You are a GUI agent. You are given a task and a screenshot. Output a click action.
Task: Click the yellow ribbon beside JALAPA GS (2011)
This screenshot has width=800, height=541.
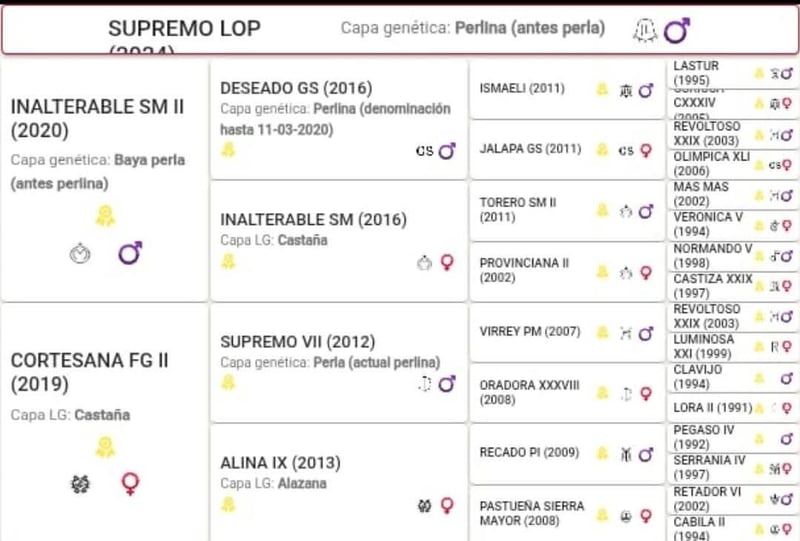pyautogui.click(x=602, y=150)
